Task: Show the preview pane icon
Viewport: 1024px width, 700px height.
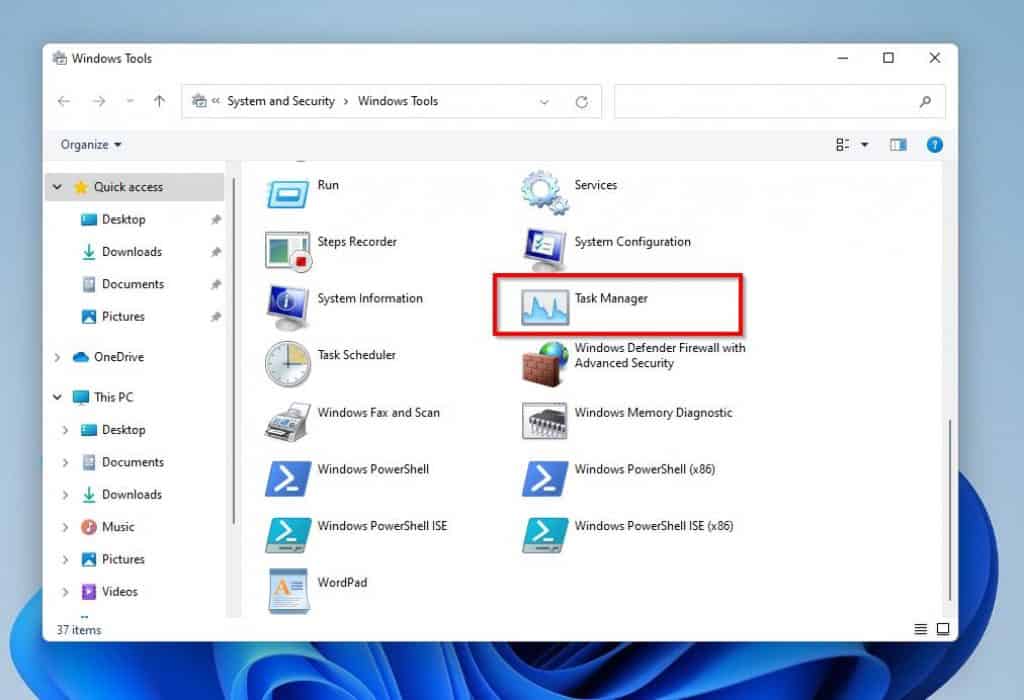Action: pyautogui.click(x=898, y=145)
